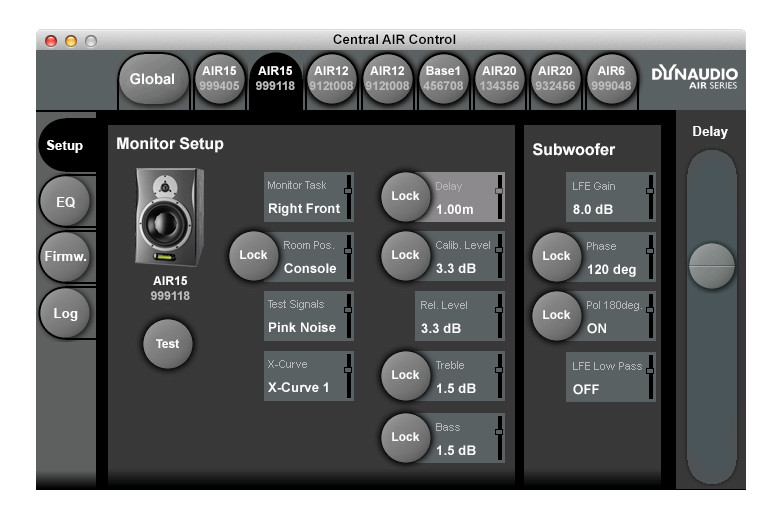Select the Calib. Level 3.3 dB field

467,257
